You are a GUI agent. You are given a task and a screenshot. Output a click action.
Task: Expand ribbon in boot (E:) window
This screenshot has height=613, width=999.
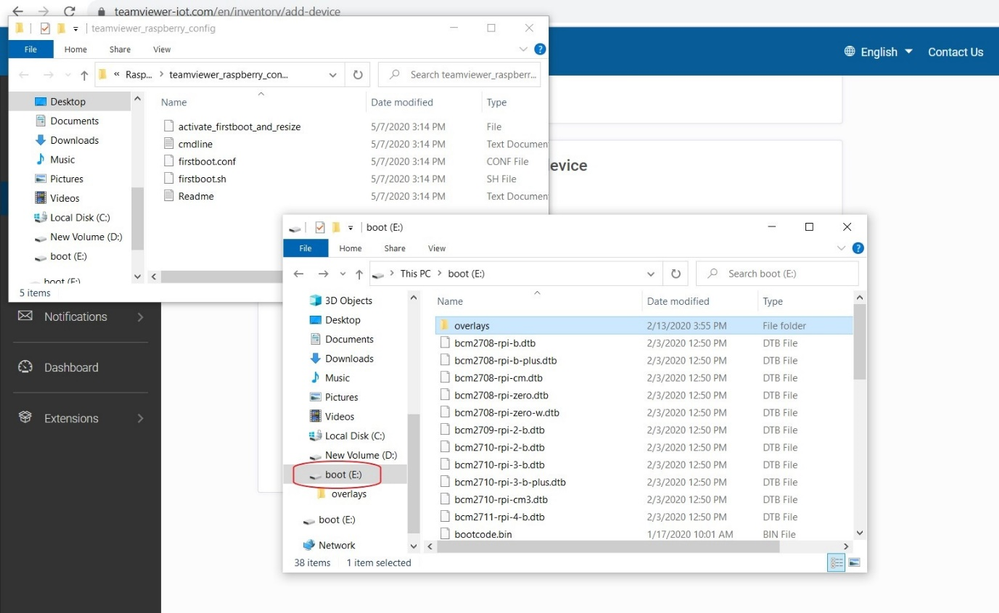click(x=841, y=249)
